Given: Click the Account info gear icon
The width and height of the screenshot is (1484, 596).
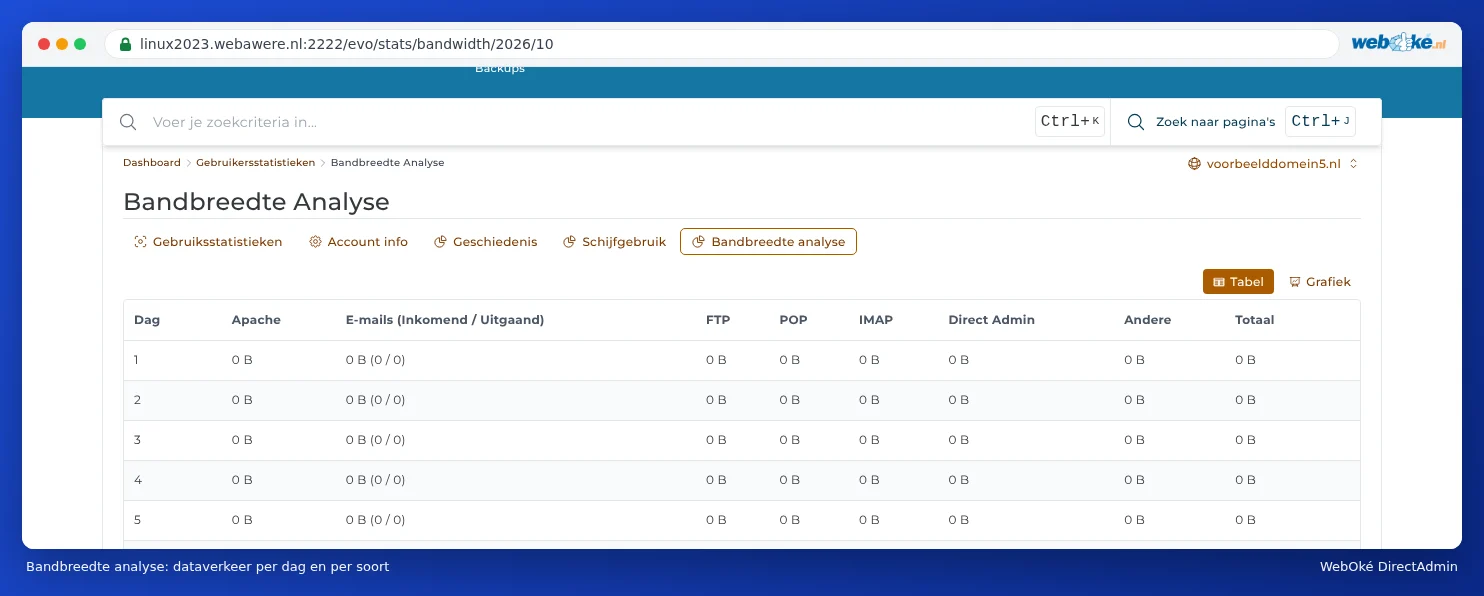Looking at the screenshot, I should (315, 242).
